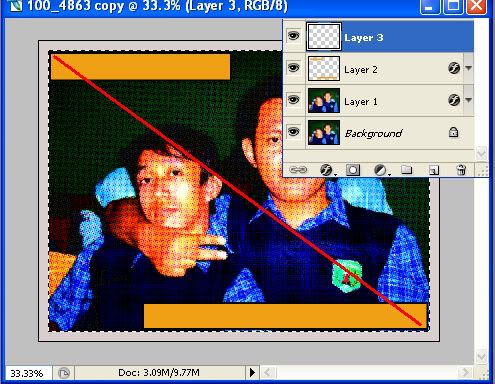This screenshot has width=495, height=384.
Task: Hide Layer 2 visibility eye
Action: coord(293,68)
